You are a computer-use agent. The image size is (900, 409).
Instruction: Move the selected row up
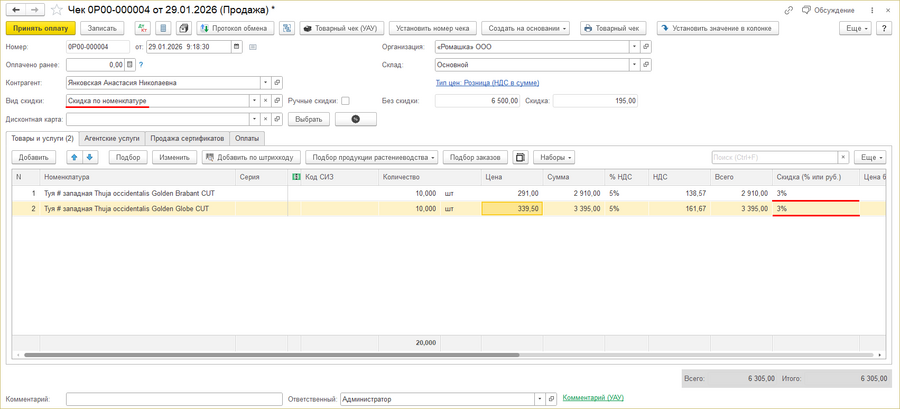pos(75,157)
